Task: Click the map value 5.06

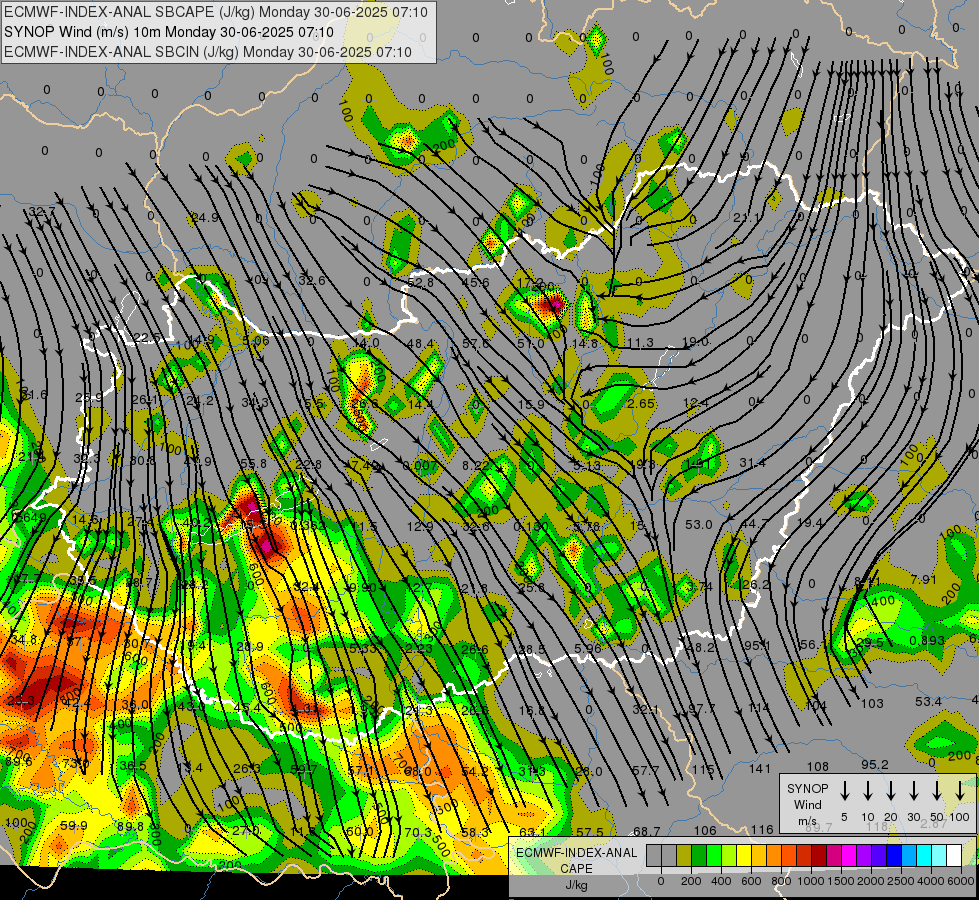Action: tap(256, 340)
